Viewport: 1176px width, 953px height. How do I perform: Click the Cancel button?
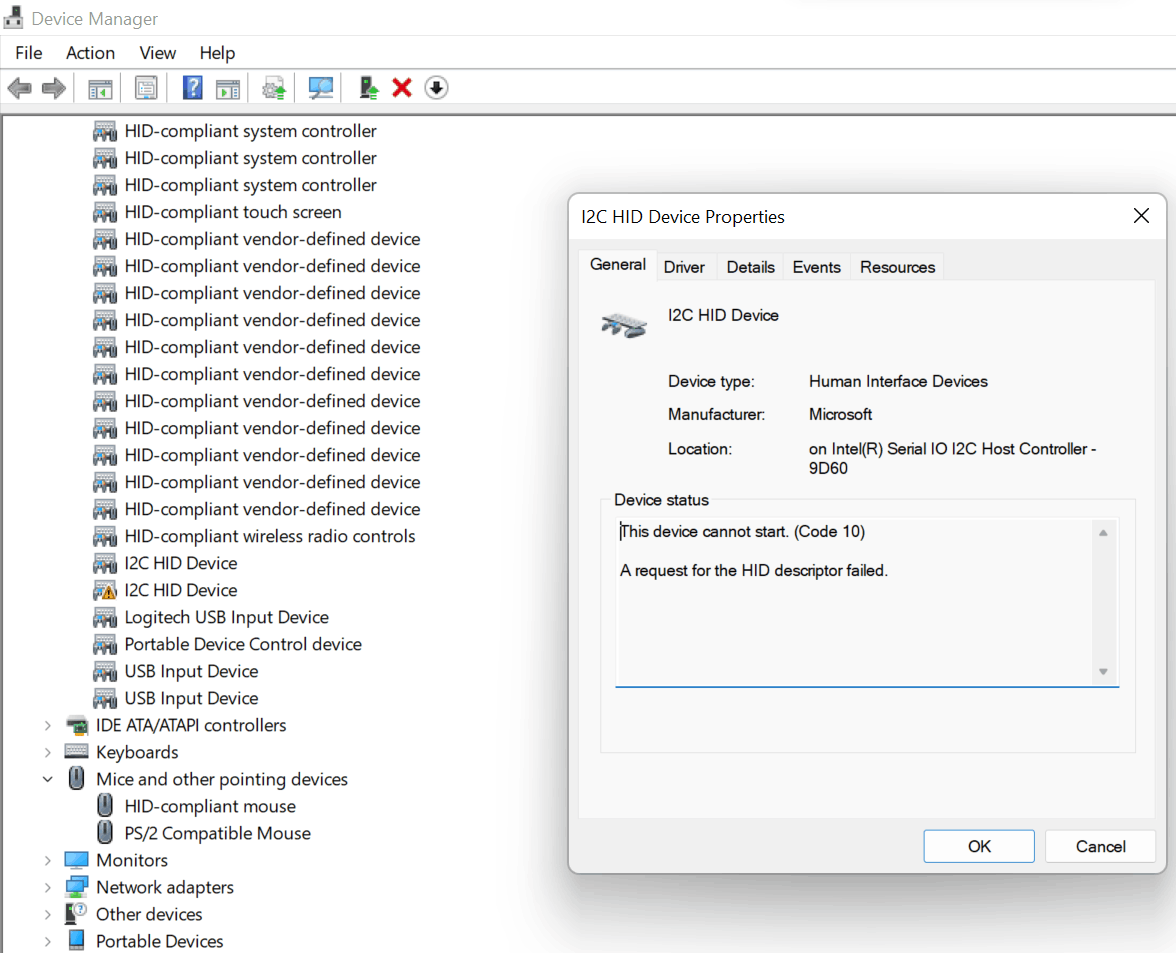(x=1100, y=847)
